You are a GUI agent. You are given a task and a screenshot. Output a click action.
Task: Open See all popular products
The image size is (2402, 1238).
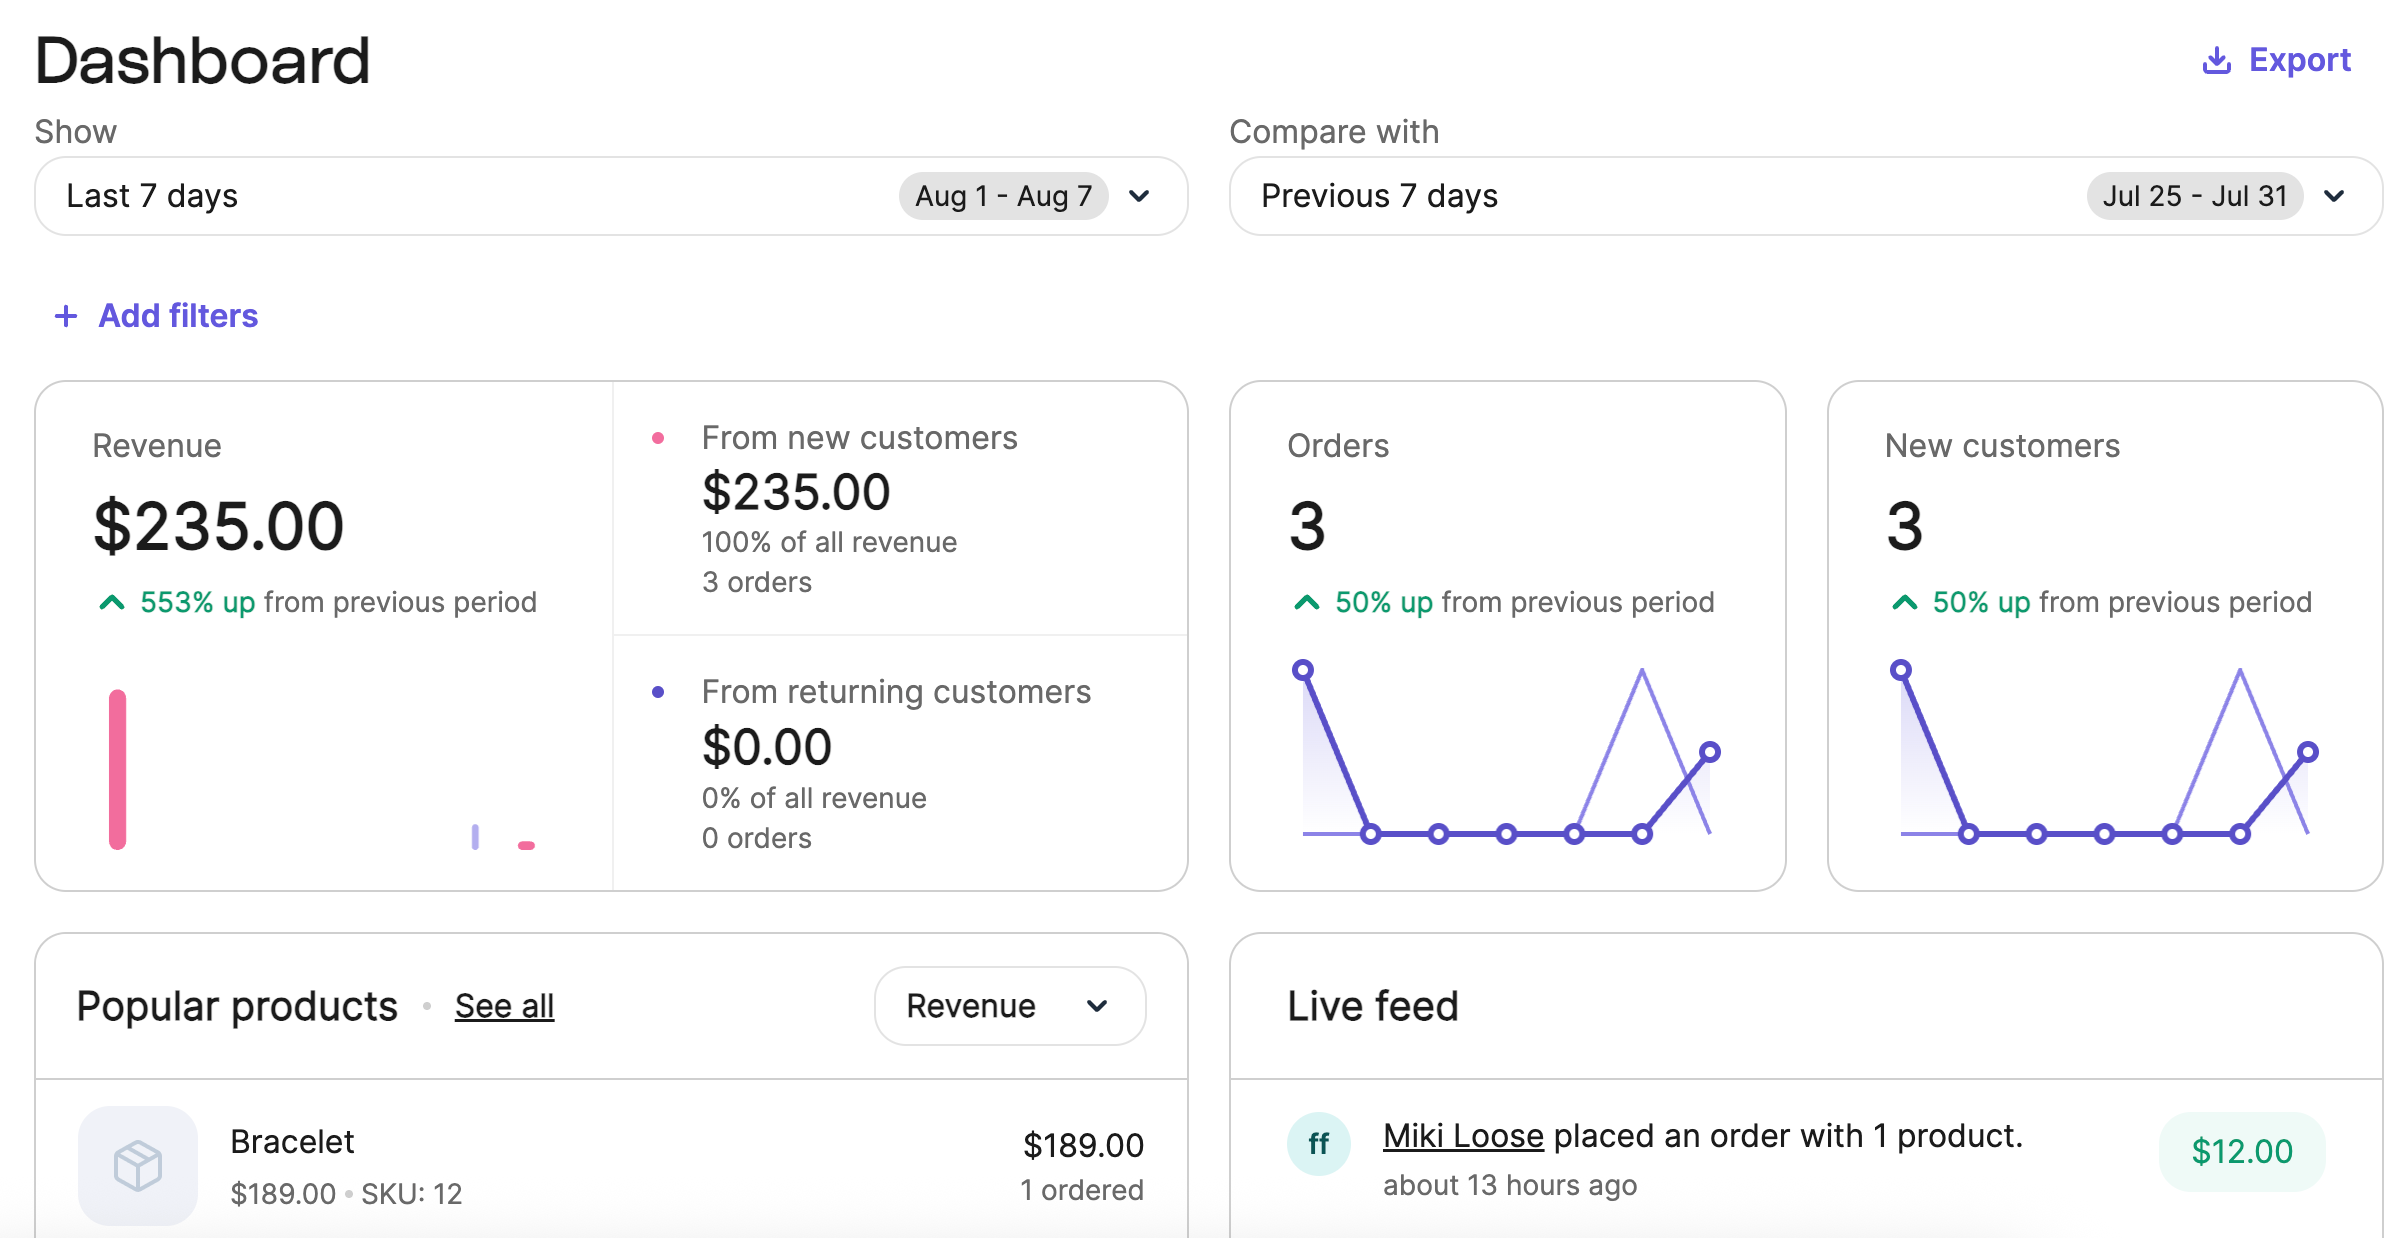coord(504,1006)
